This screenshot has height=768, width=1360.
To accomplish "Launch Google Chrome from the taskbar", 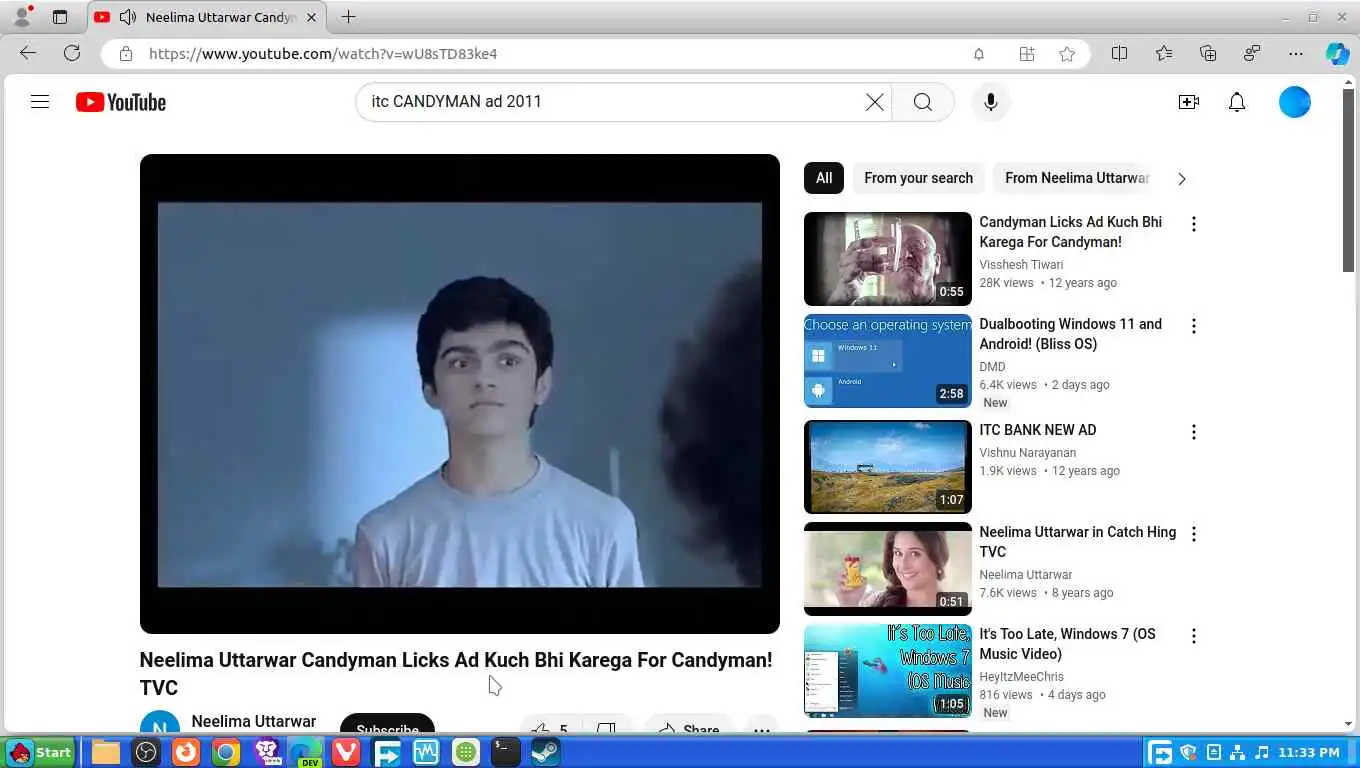I will 226,752.
